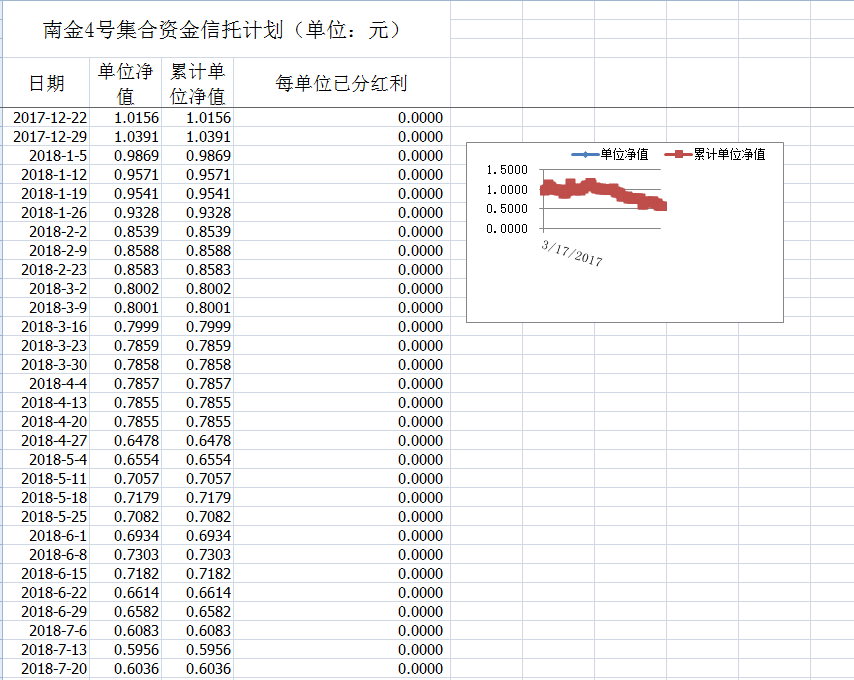The image size is (854, 680).
Task: Select date cell 2018-4-27
Action: tap(54, 441)
